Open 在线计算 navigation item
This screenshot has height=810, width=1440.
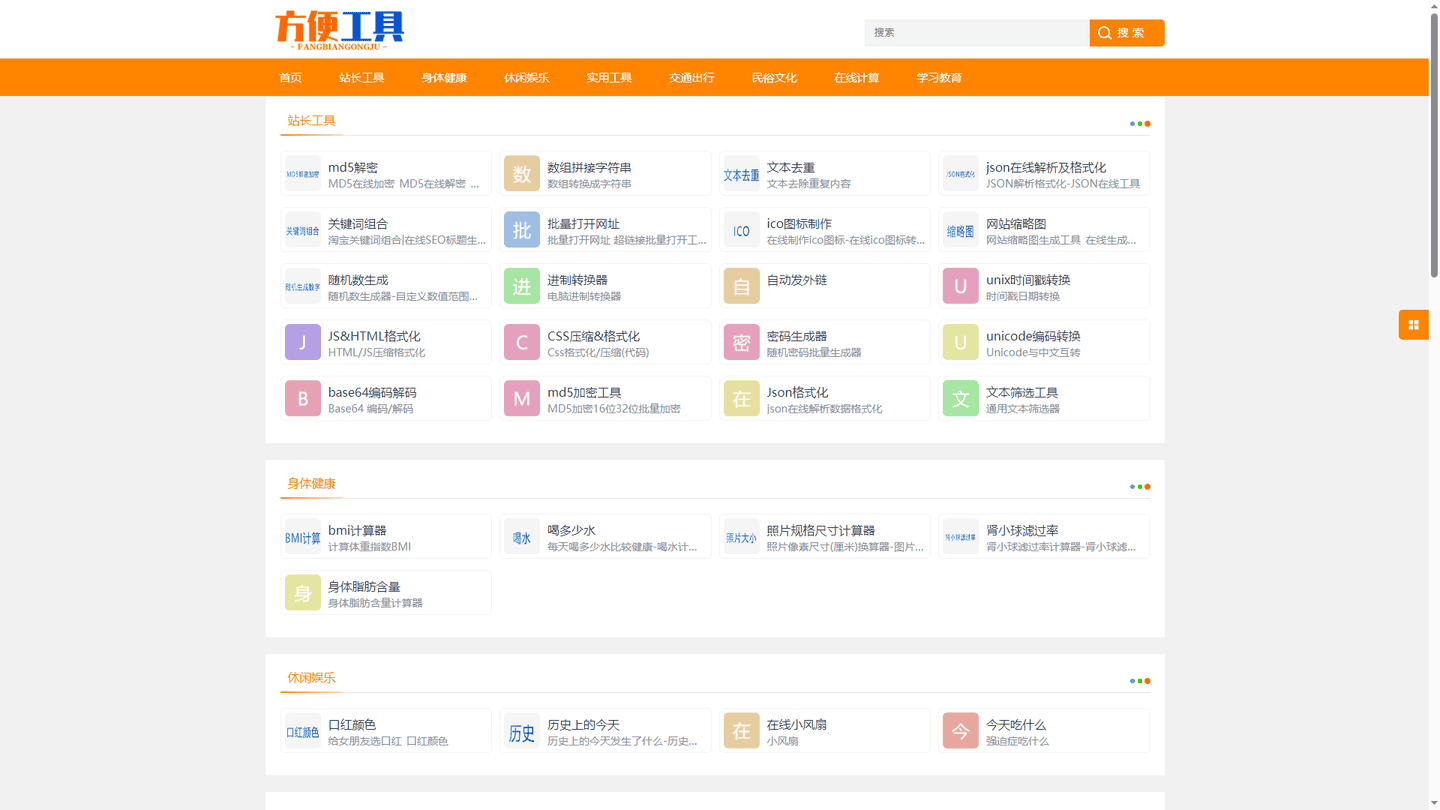click(x=856, y=77)
